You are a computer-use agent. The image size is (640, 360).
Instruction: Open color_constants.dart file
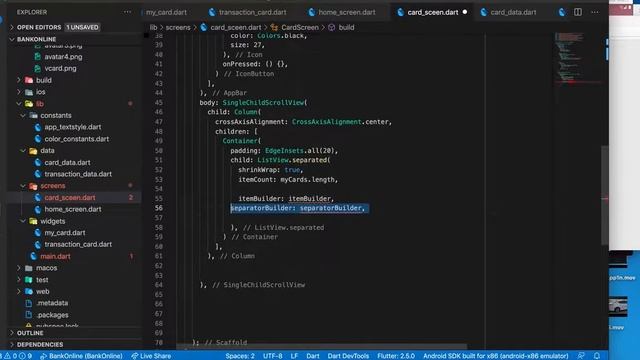[76, 139]
